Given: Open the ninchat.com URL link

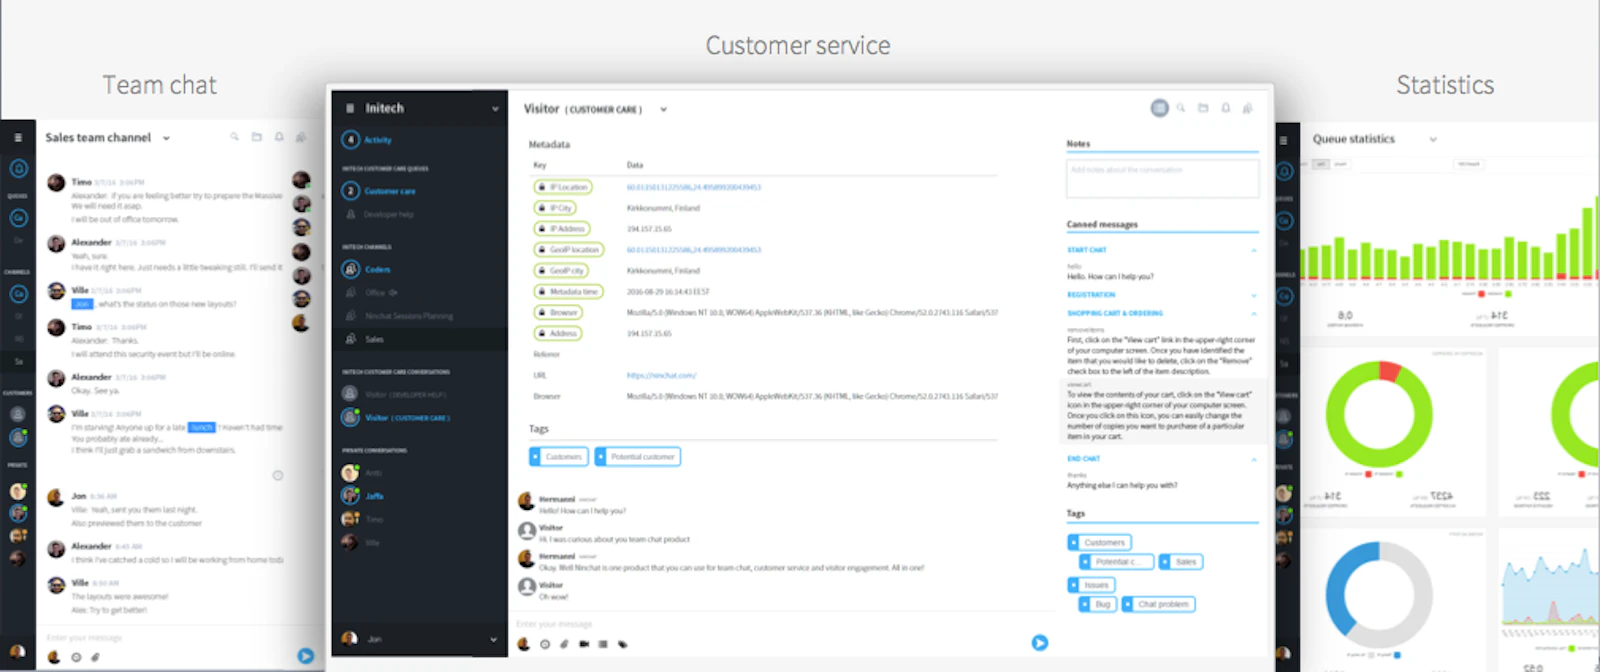Looking at the screenshot, I should [661, 375].
